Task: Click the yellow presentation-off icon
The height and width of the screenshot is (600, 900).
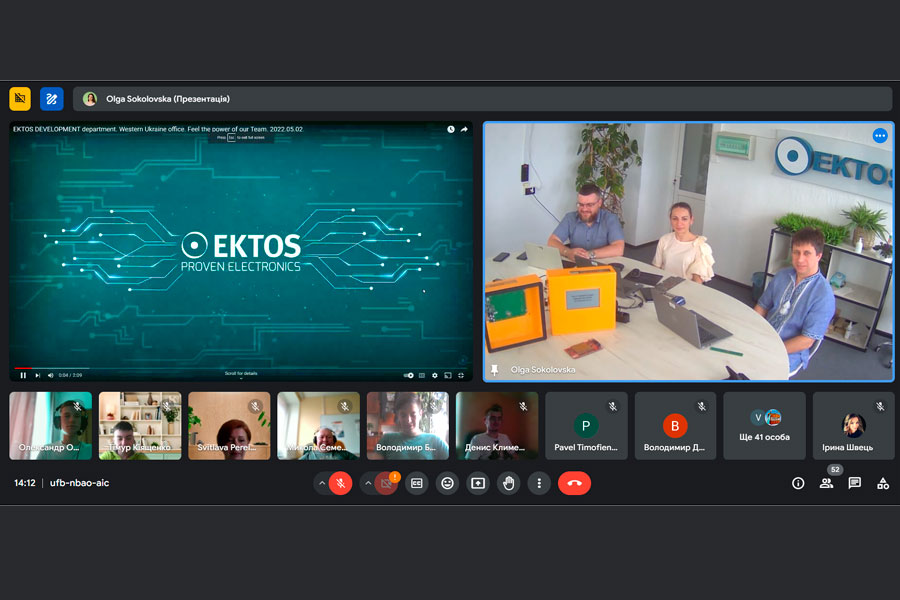Action: click(20, 99)
